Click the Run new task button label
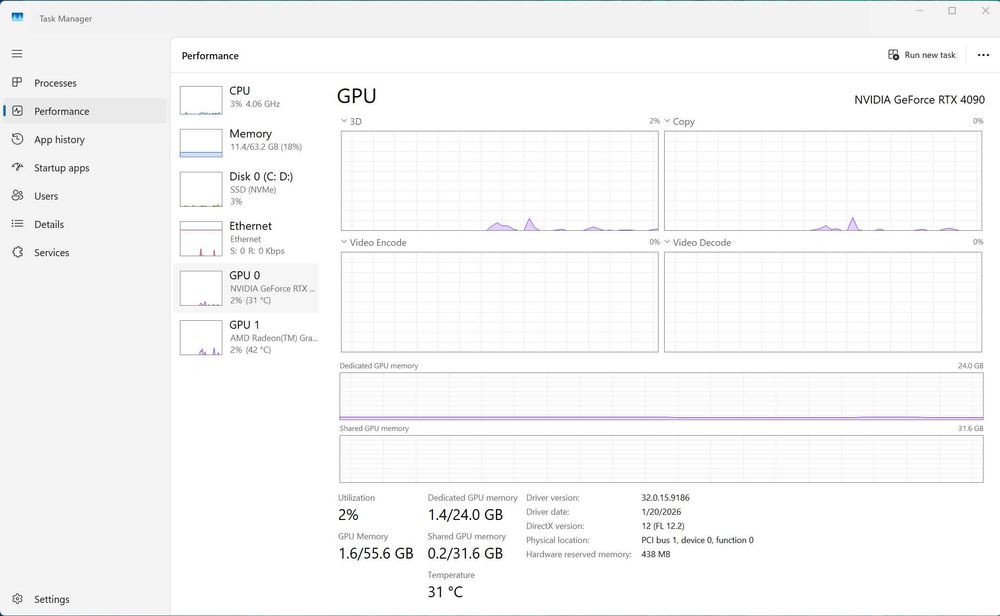 pos(930,55)
